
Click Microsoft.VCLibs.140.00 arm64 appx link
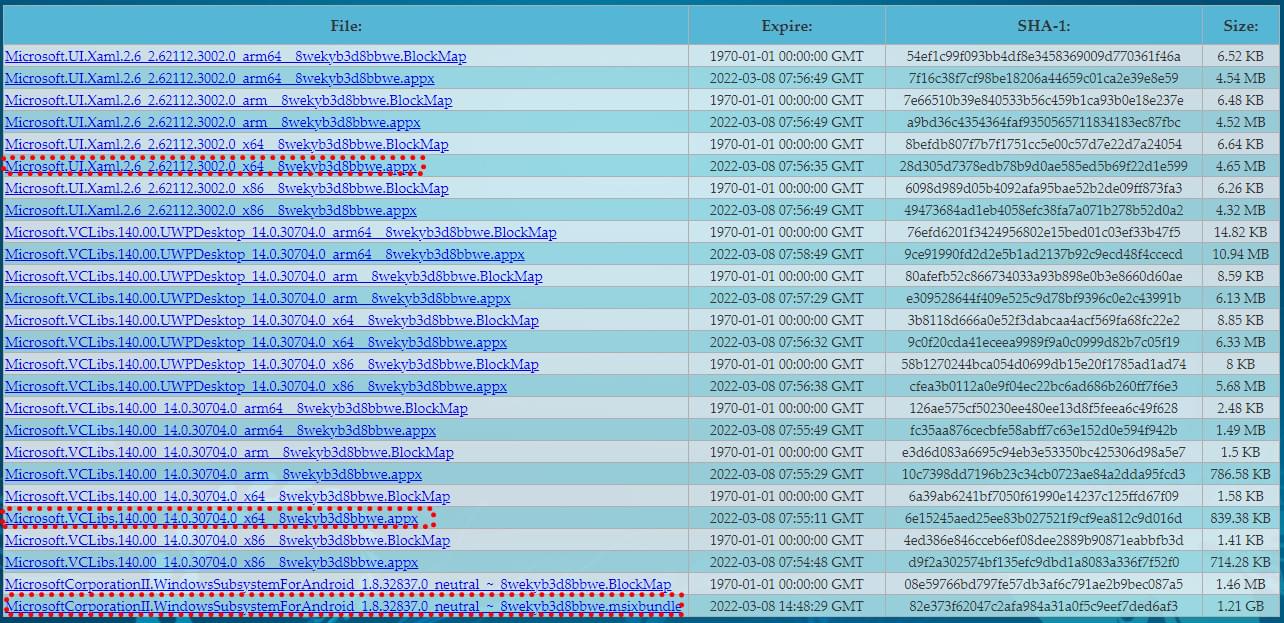coord(220,431)
